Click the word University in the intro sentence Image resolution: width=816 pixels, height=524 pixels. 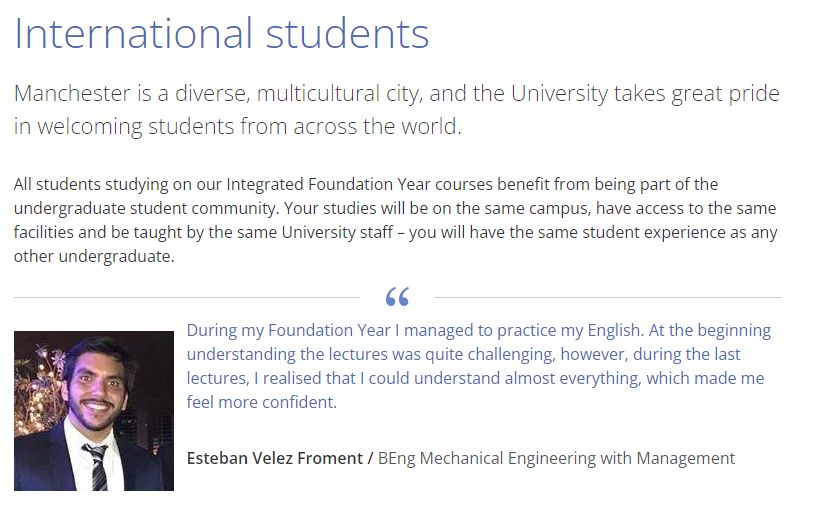(559, 94)
